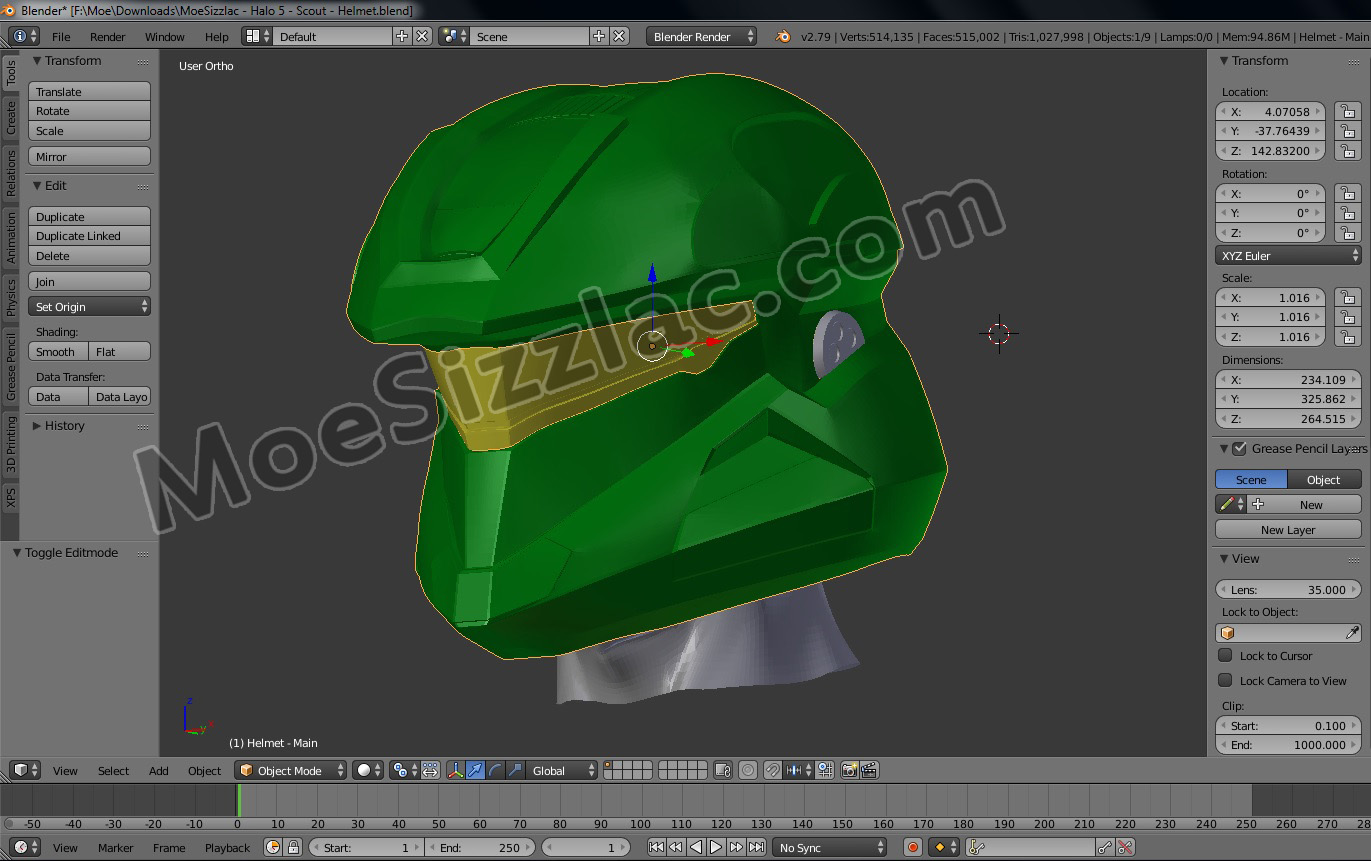Open the Global orientation dropdown
This screenshot has height=861, width=1371.
(563, 770)
